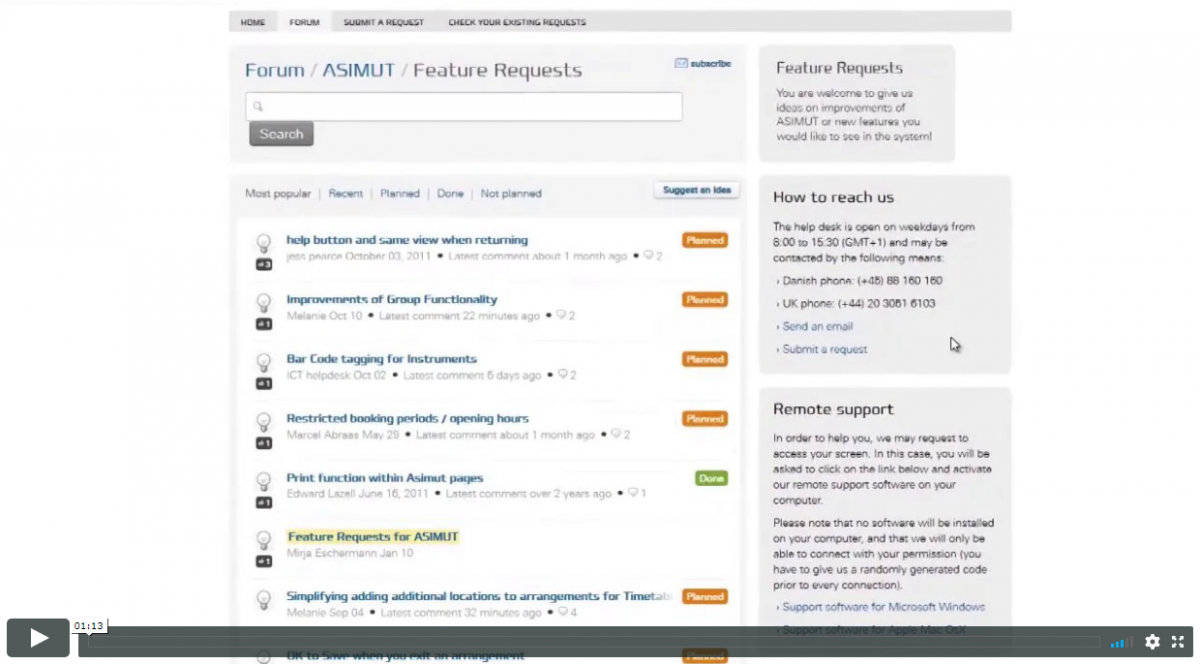
Task: Click magnifier icon in search field
Action: pyautogui.click(x=258, y=106)
